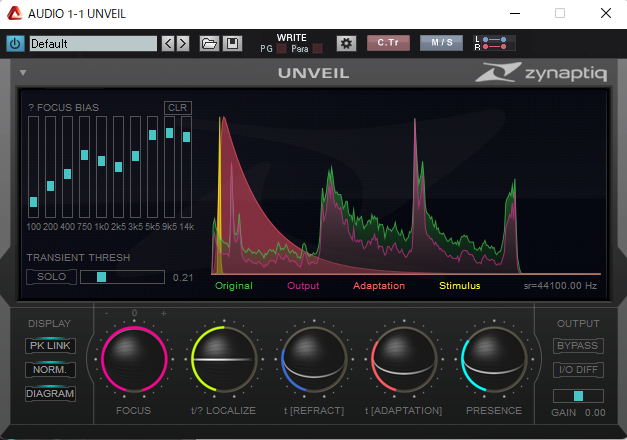Click the Default preset name field
The image size is (627, 440).
[93, 43]
